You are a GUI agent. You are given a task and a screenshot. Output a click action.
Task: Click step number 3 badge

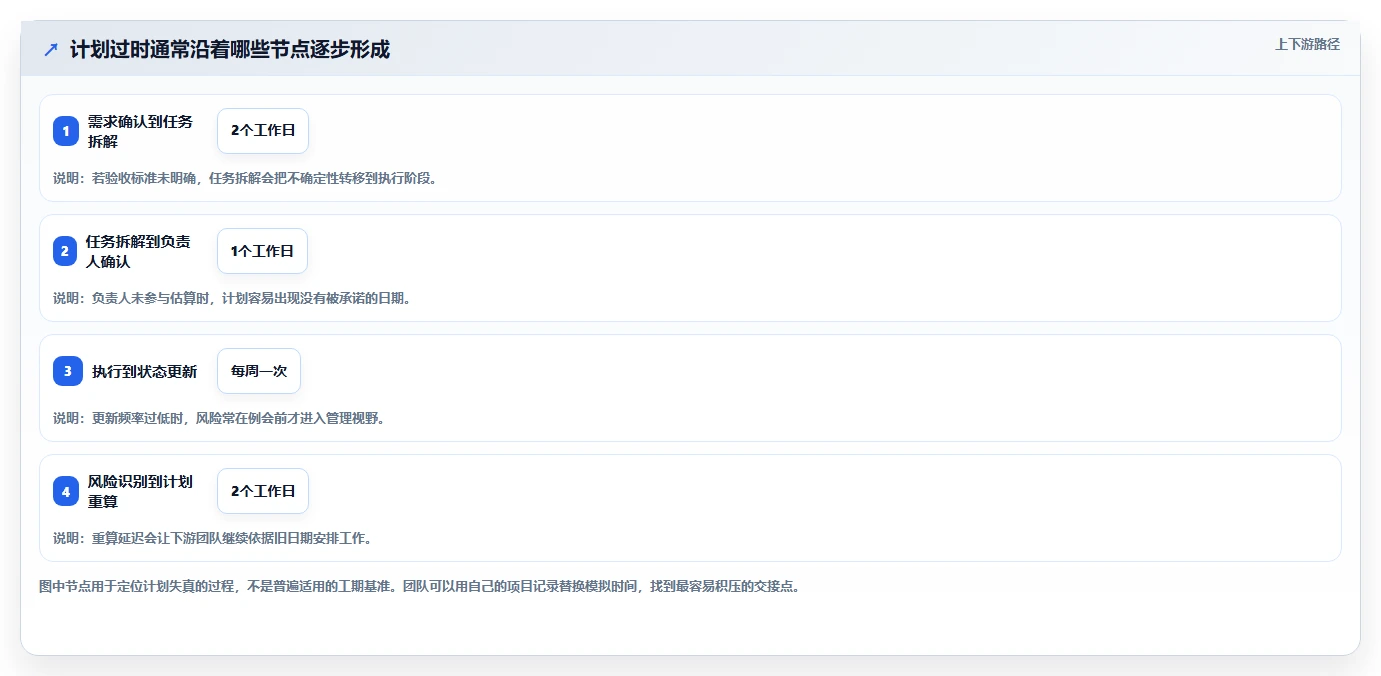click(x=67, y=371)
